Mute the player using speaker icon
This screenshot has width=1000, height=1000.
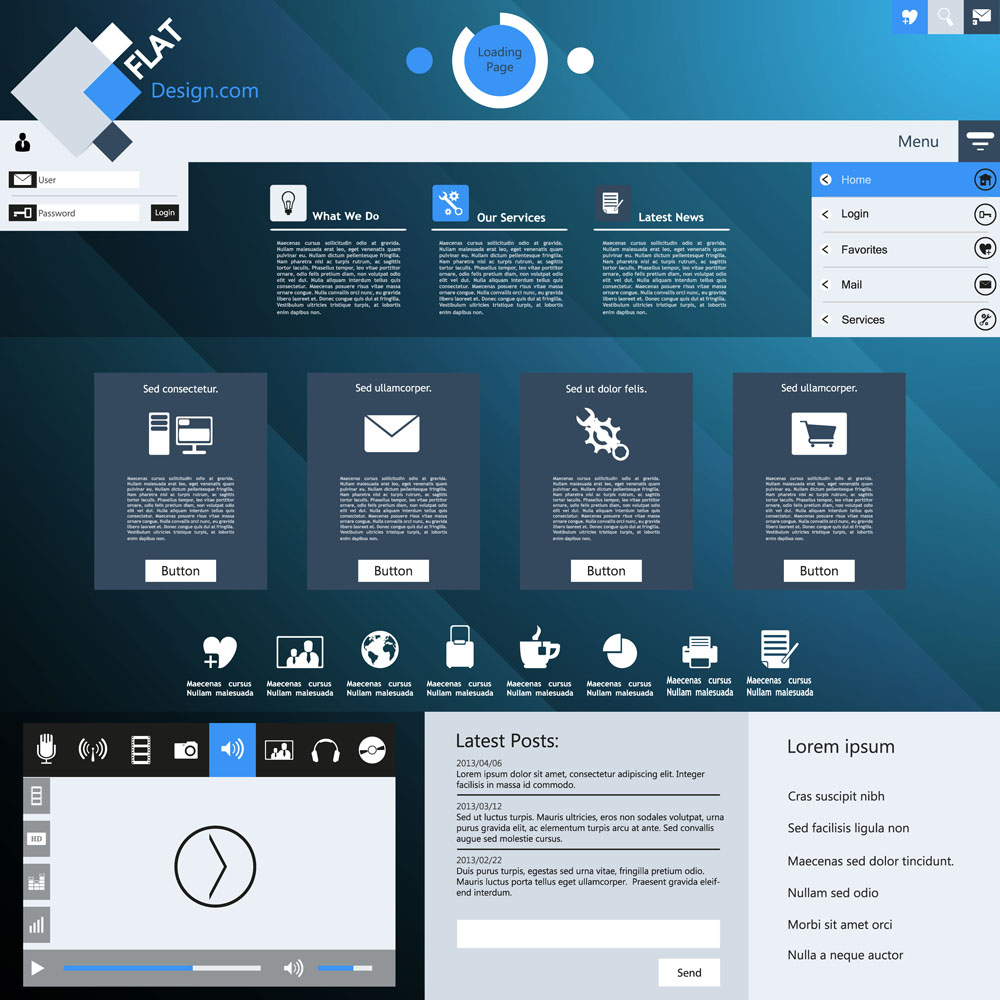pyautogui.click(x=293, y=968)
